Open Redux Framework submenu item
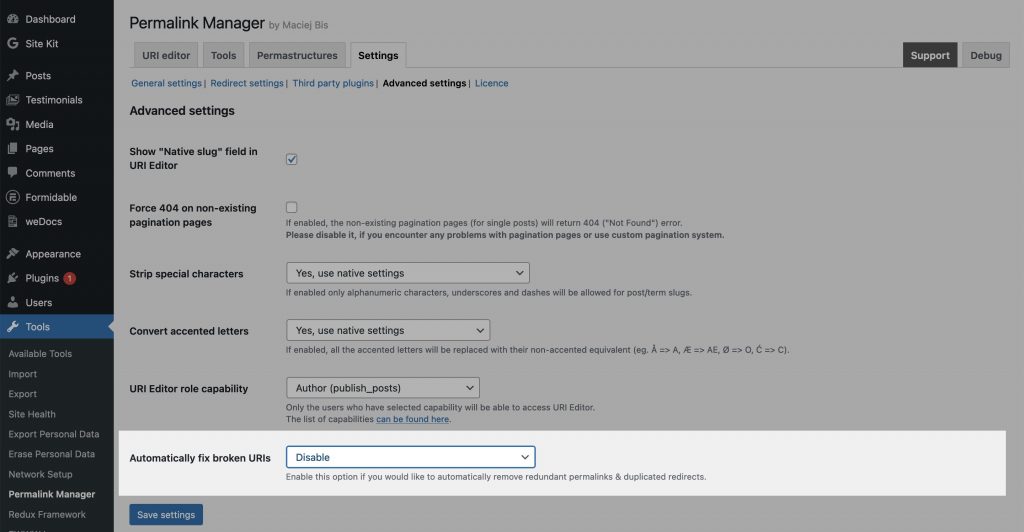Viewport: 1024px width, 532px height. 46,514
